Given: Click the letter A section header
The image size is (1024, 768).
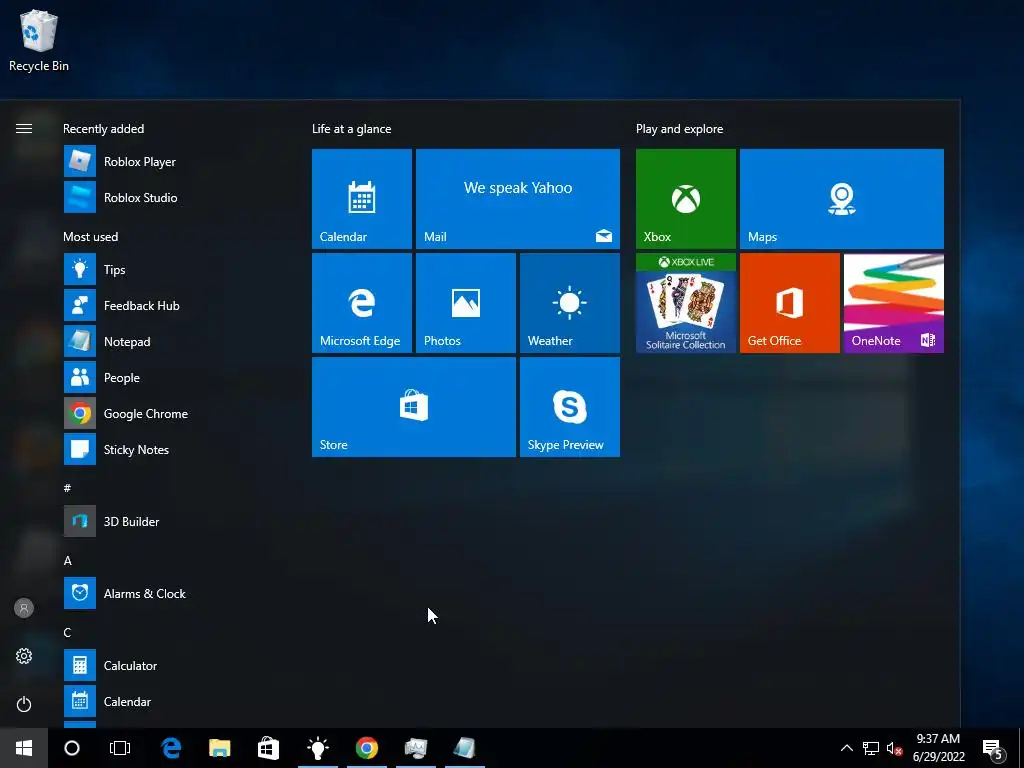Looking at the screenshot, I should pos(67,560).
